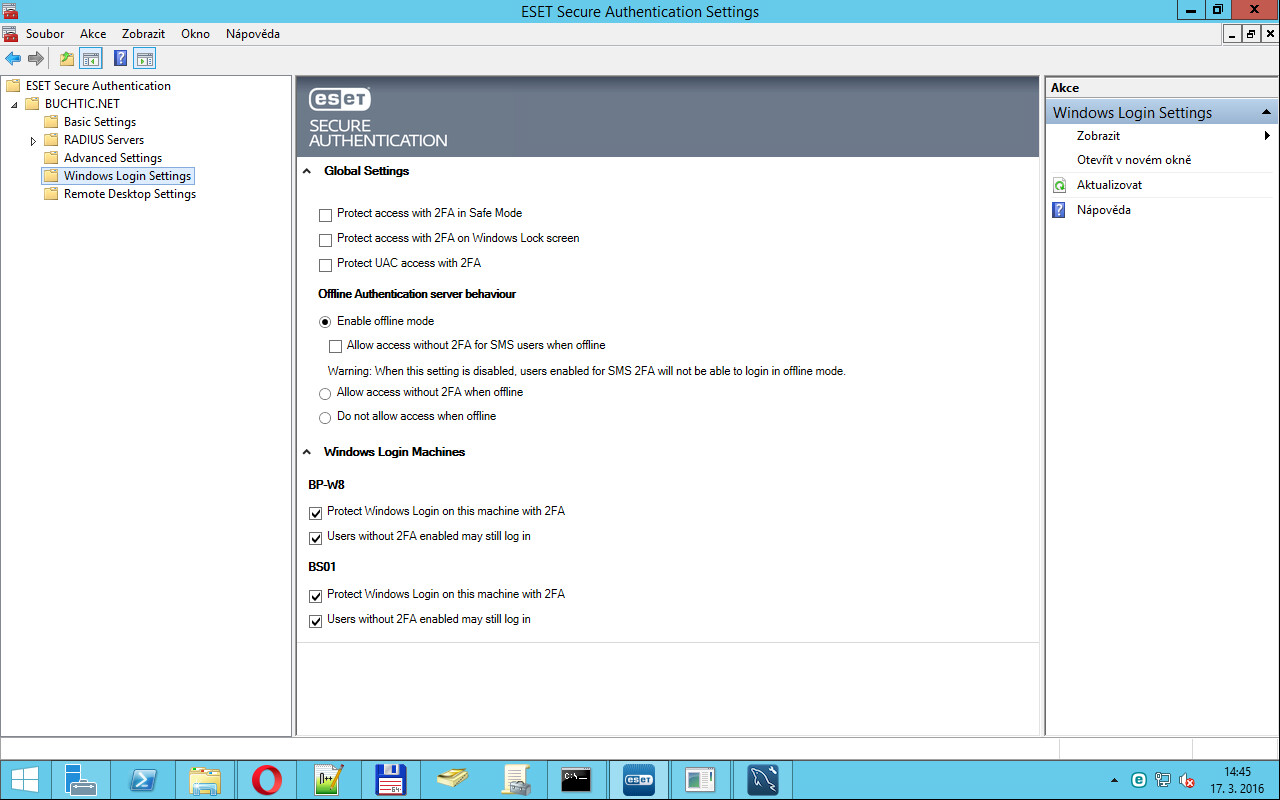1280x800 pixels.
Task: Open Notepad++ from the taskbar
Action: point(329,779)
